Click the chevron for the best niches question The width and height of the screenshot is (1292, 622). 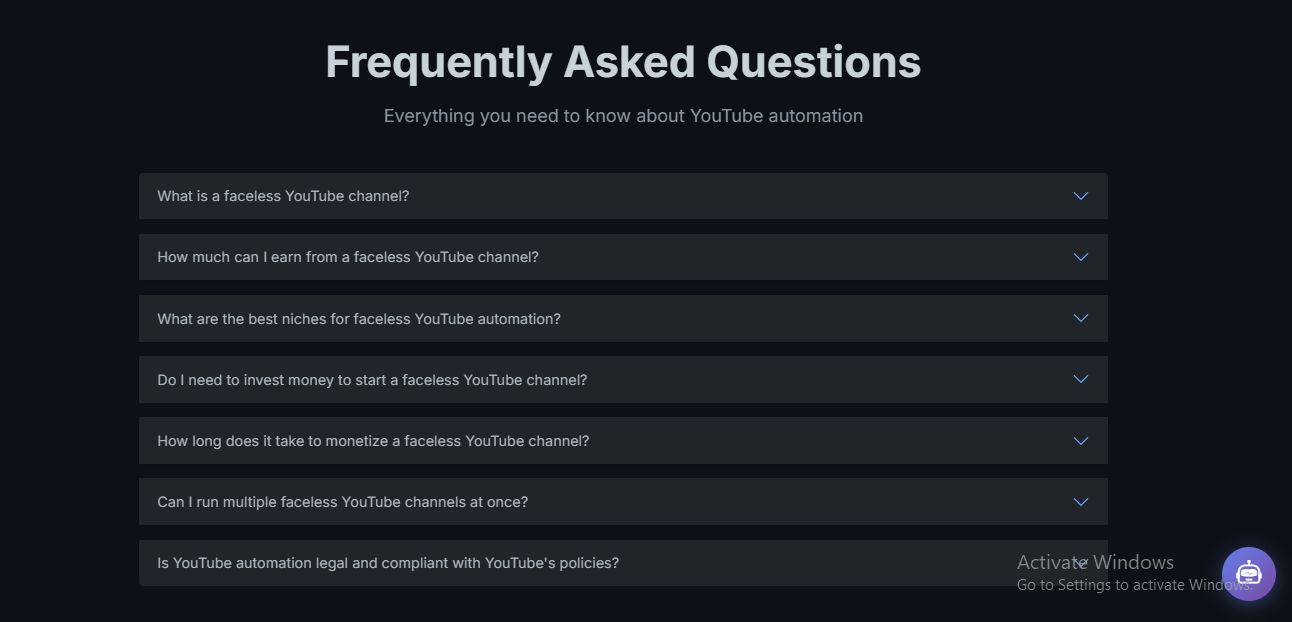tap(1080, 318)
